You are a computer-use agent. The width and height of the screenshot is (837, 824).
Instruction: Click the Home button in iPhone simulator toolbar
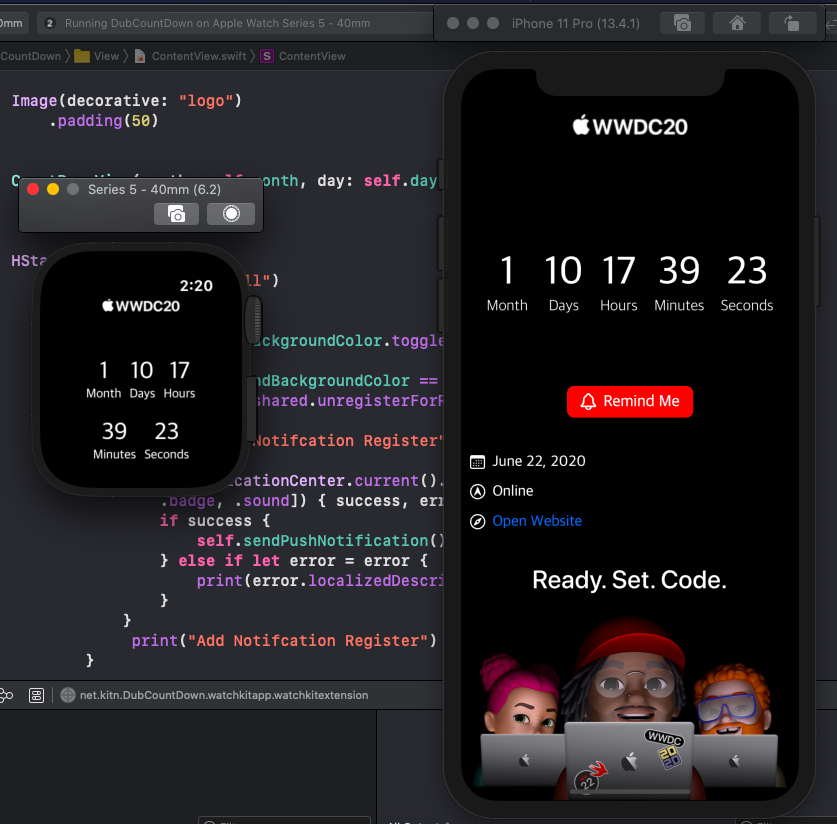737,23
